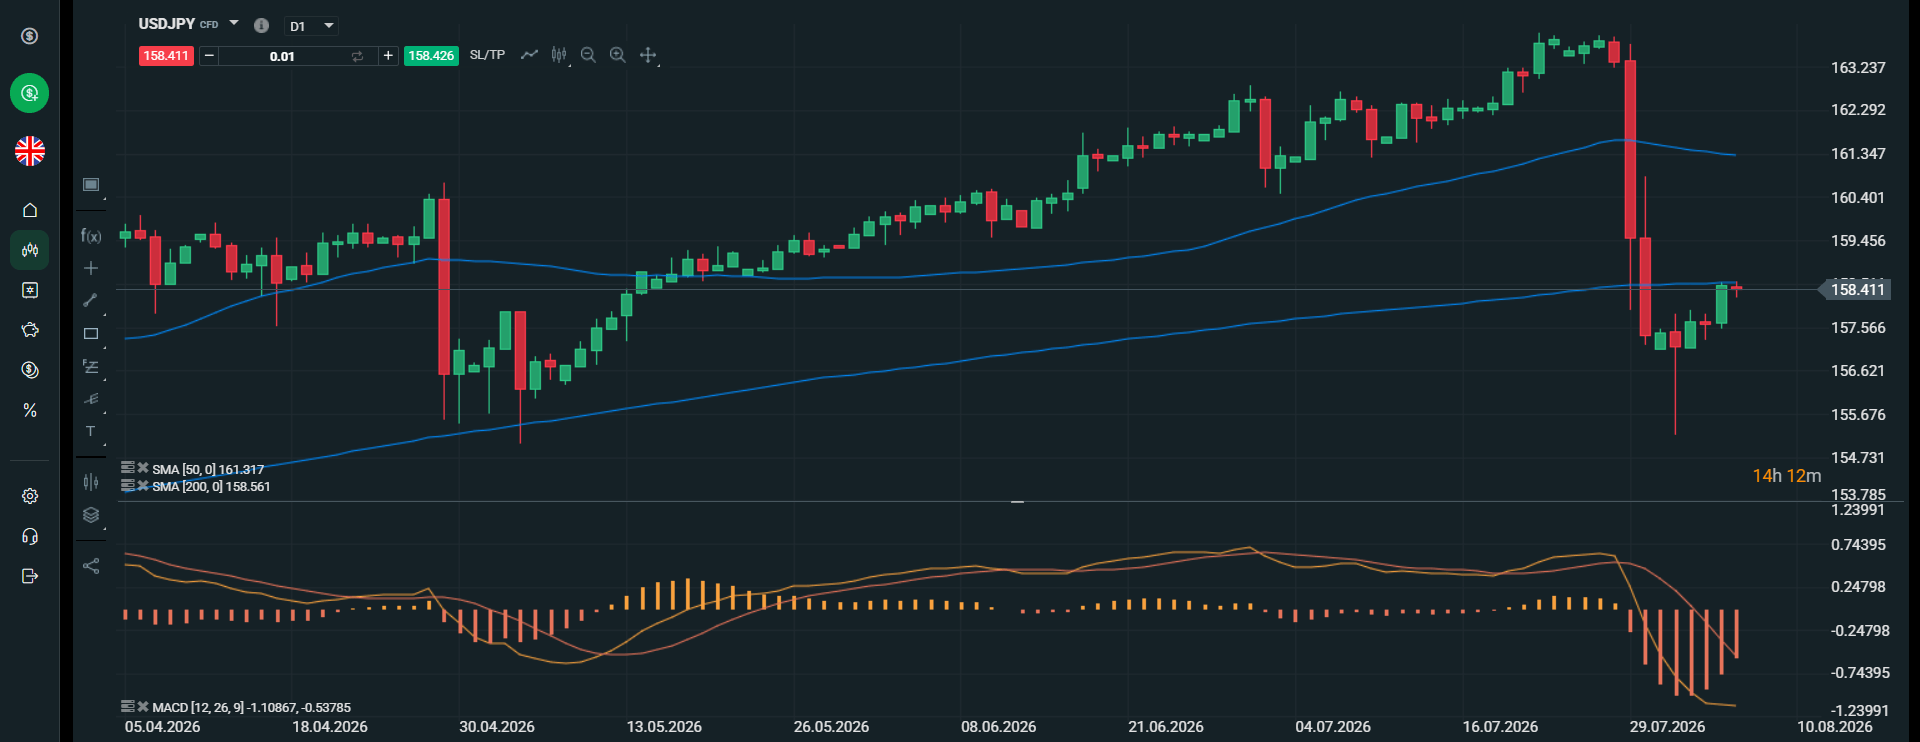Click the 0.01 lot volume field
This screenshot has height=742, width=1920.
coord(283,56)
